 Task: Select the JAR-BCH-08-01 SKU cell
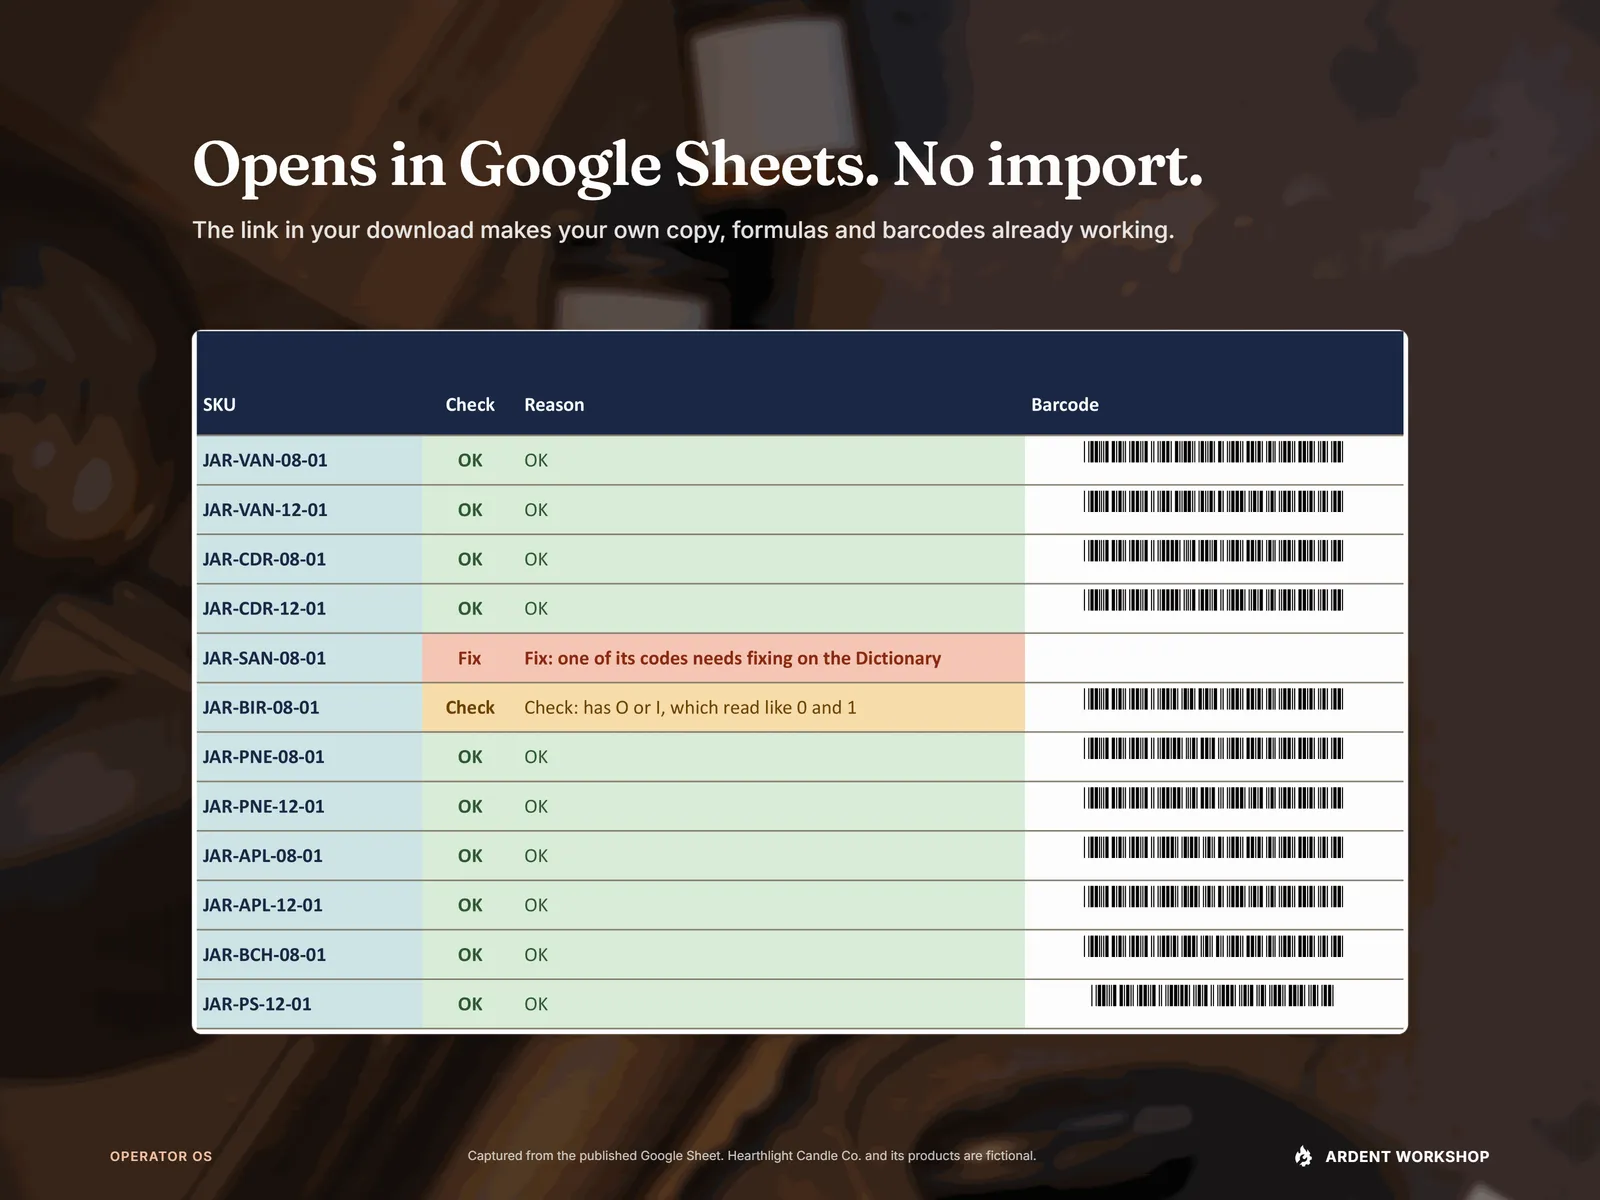(x=309, y=955)
